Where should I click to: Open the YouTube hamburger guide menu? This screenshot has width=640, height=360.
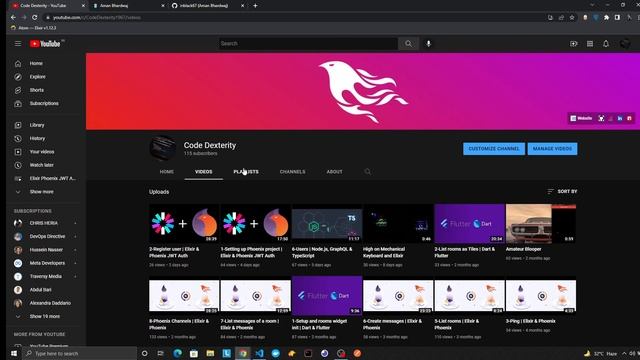(x=18, y=44)
